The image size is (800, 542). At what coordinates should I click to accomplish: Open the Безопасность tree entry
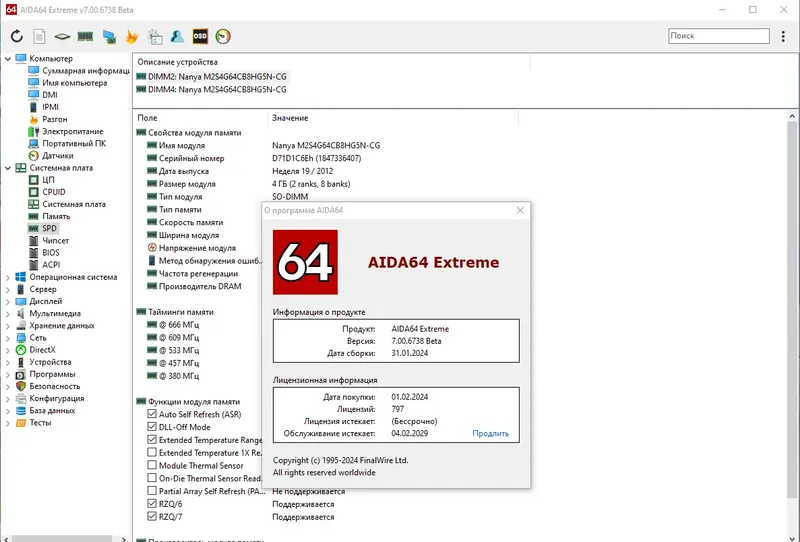pos(55,386)
